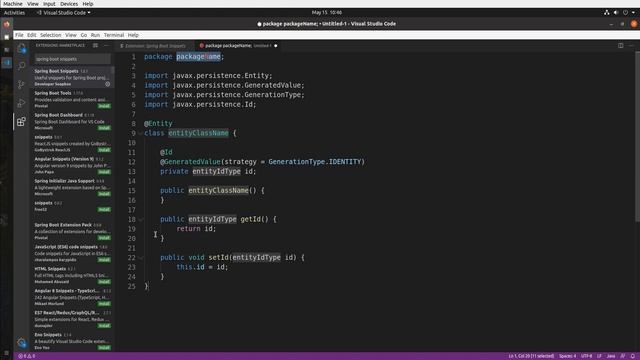Open the network indicator in the Ubuntu top bar
Screen dimensions: 640x360
tap(607, 13)
